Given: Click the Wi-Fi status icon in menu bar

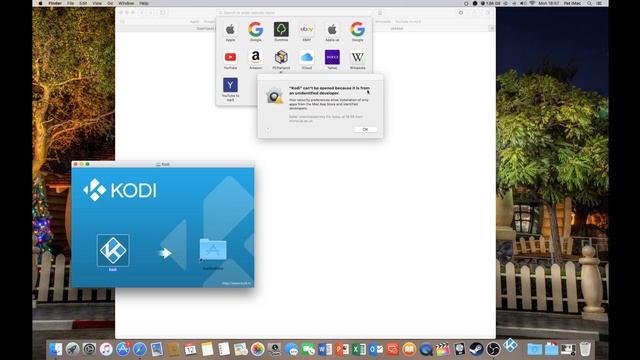Looking at the screenshot, I should tap(532, 3).
